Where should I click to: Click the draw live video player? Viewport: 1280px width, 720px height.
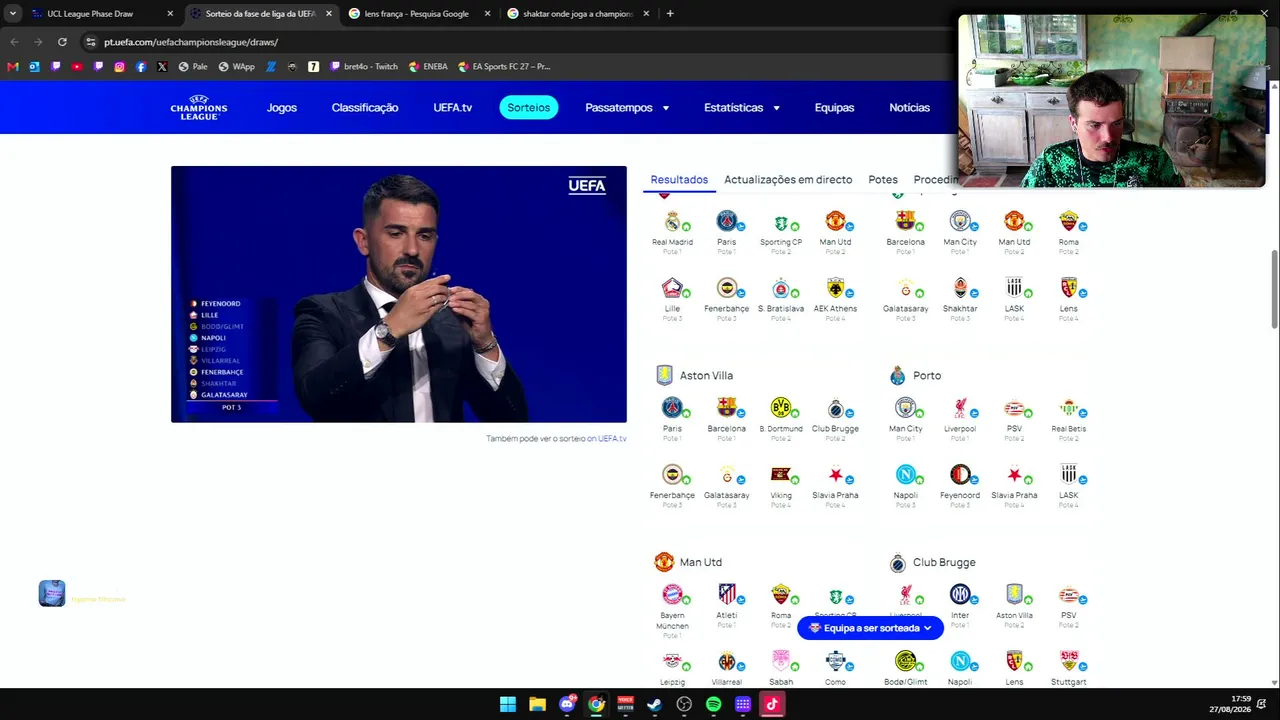[x=399, y=294]
